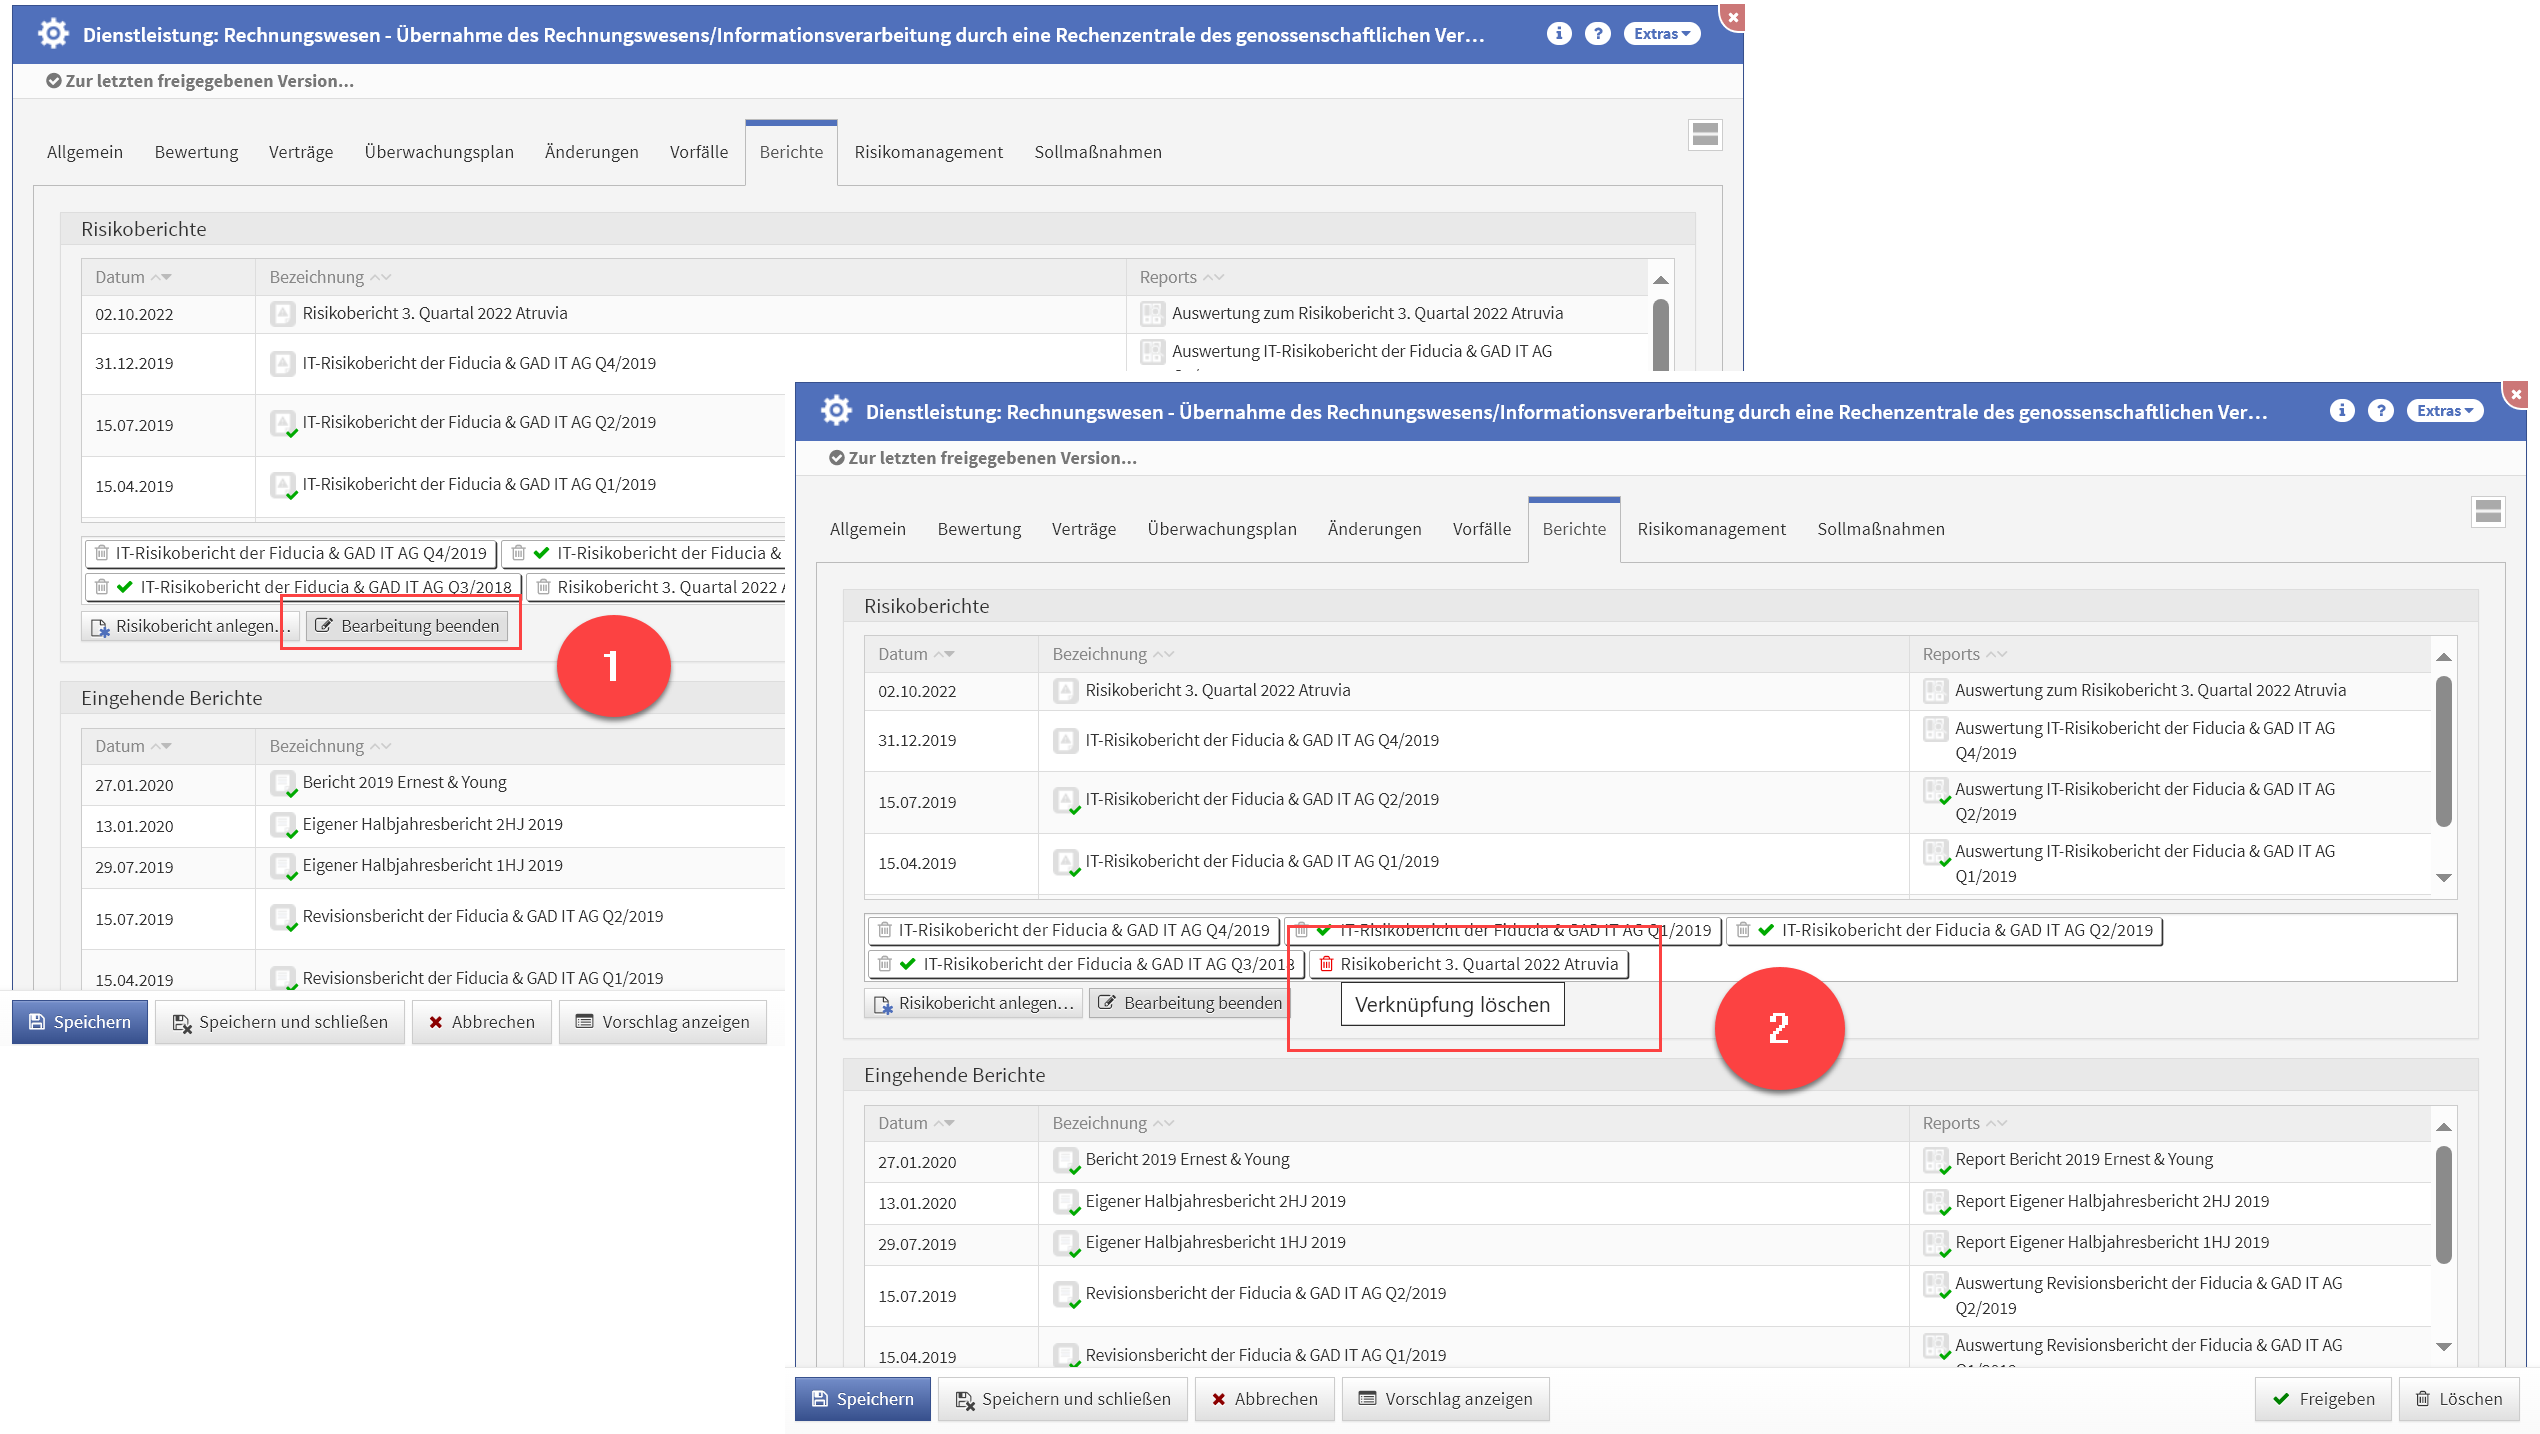Click the question mark help icon in the front dialog
Image resolution: width=2540 pixels, height=1434 pixels.
[x=2380, y=411]
